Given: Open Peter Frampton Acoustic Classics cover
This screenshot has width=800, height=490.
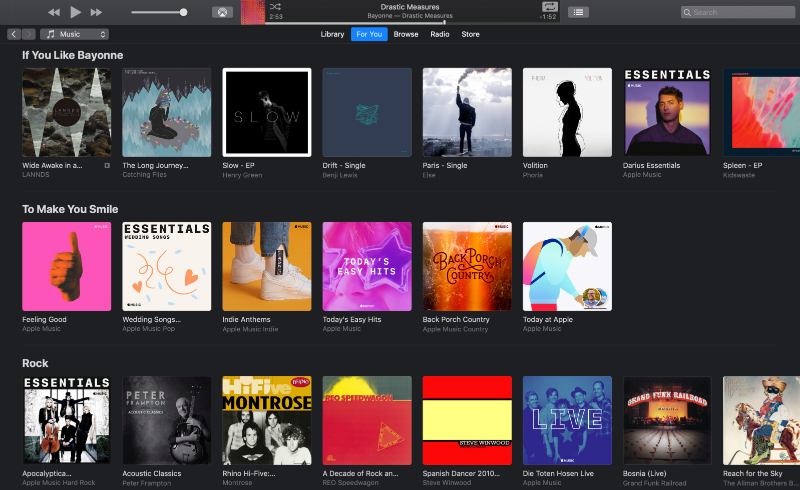Looking at the screenshot, I should (x=166, y=421).
